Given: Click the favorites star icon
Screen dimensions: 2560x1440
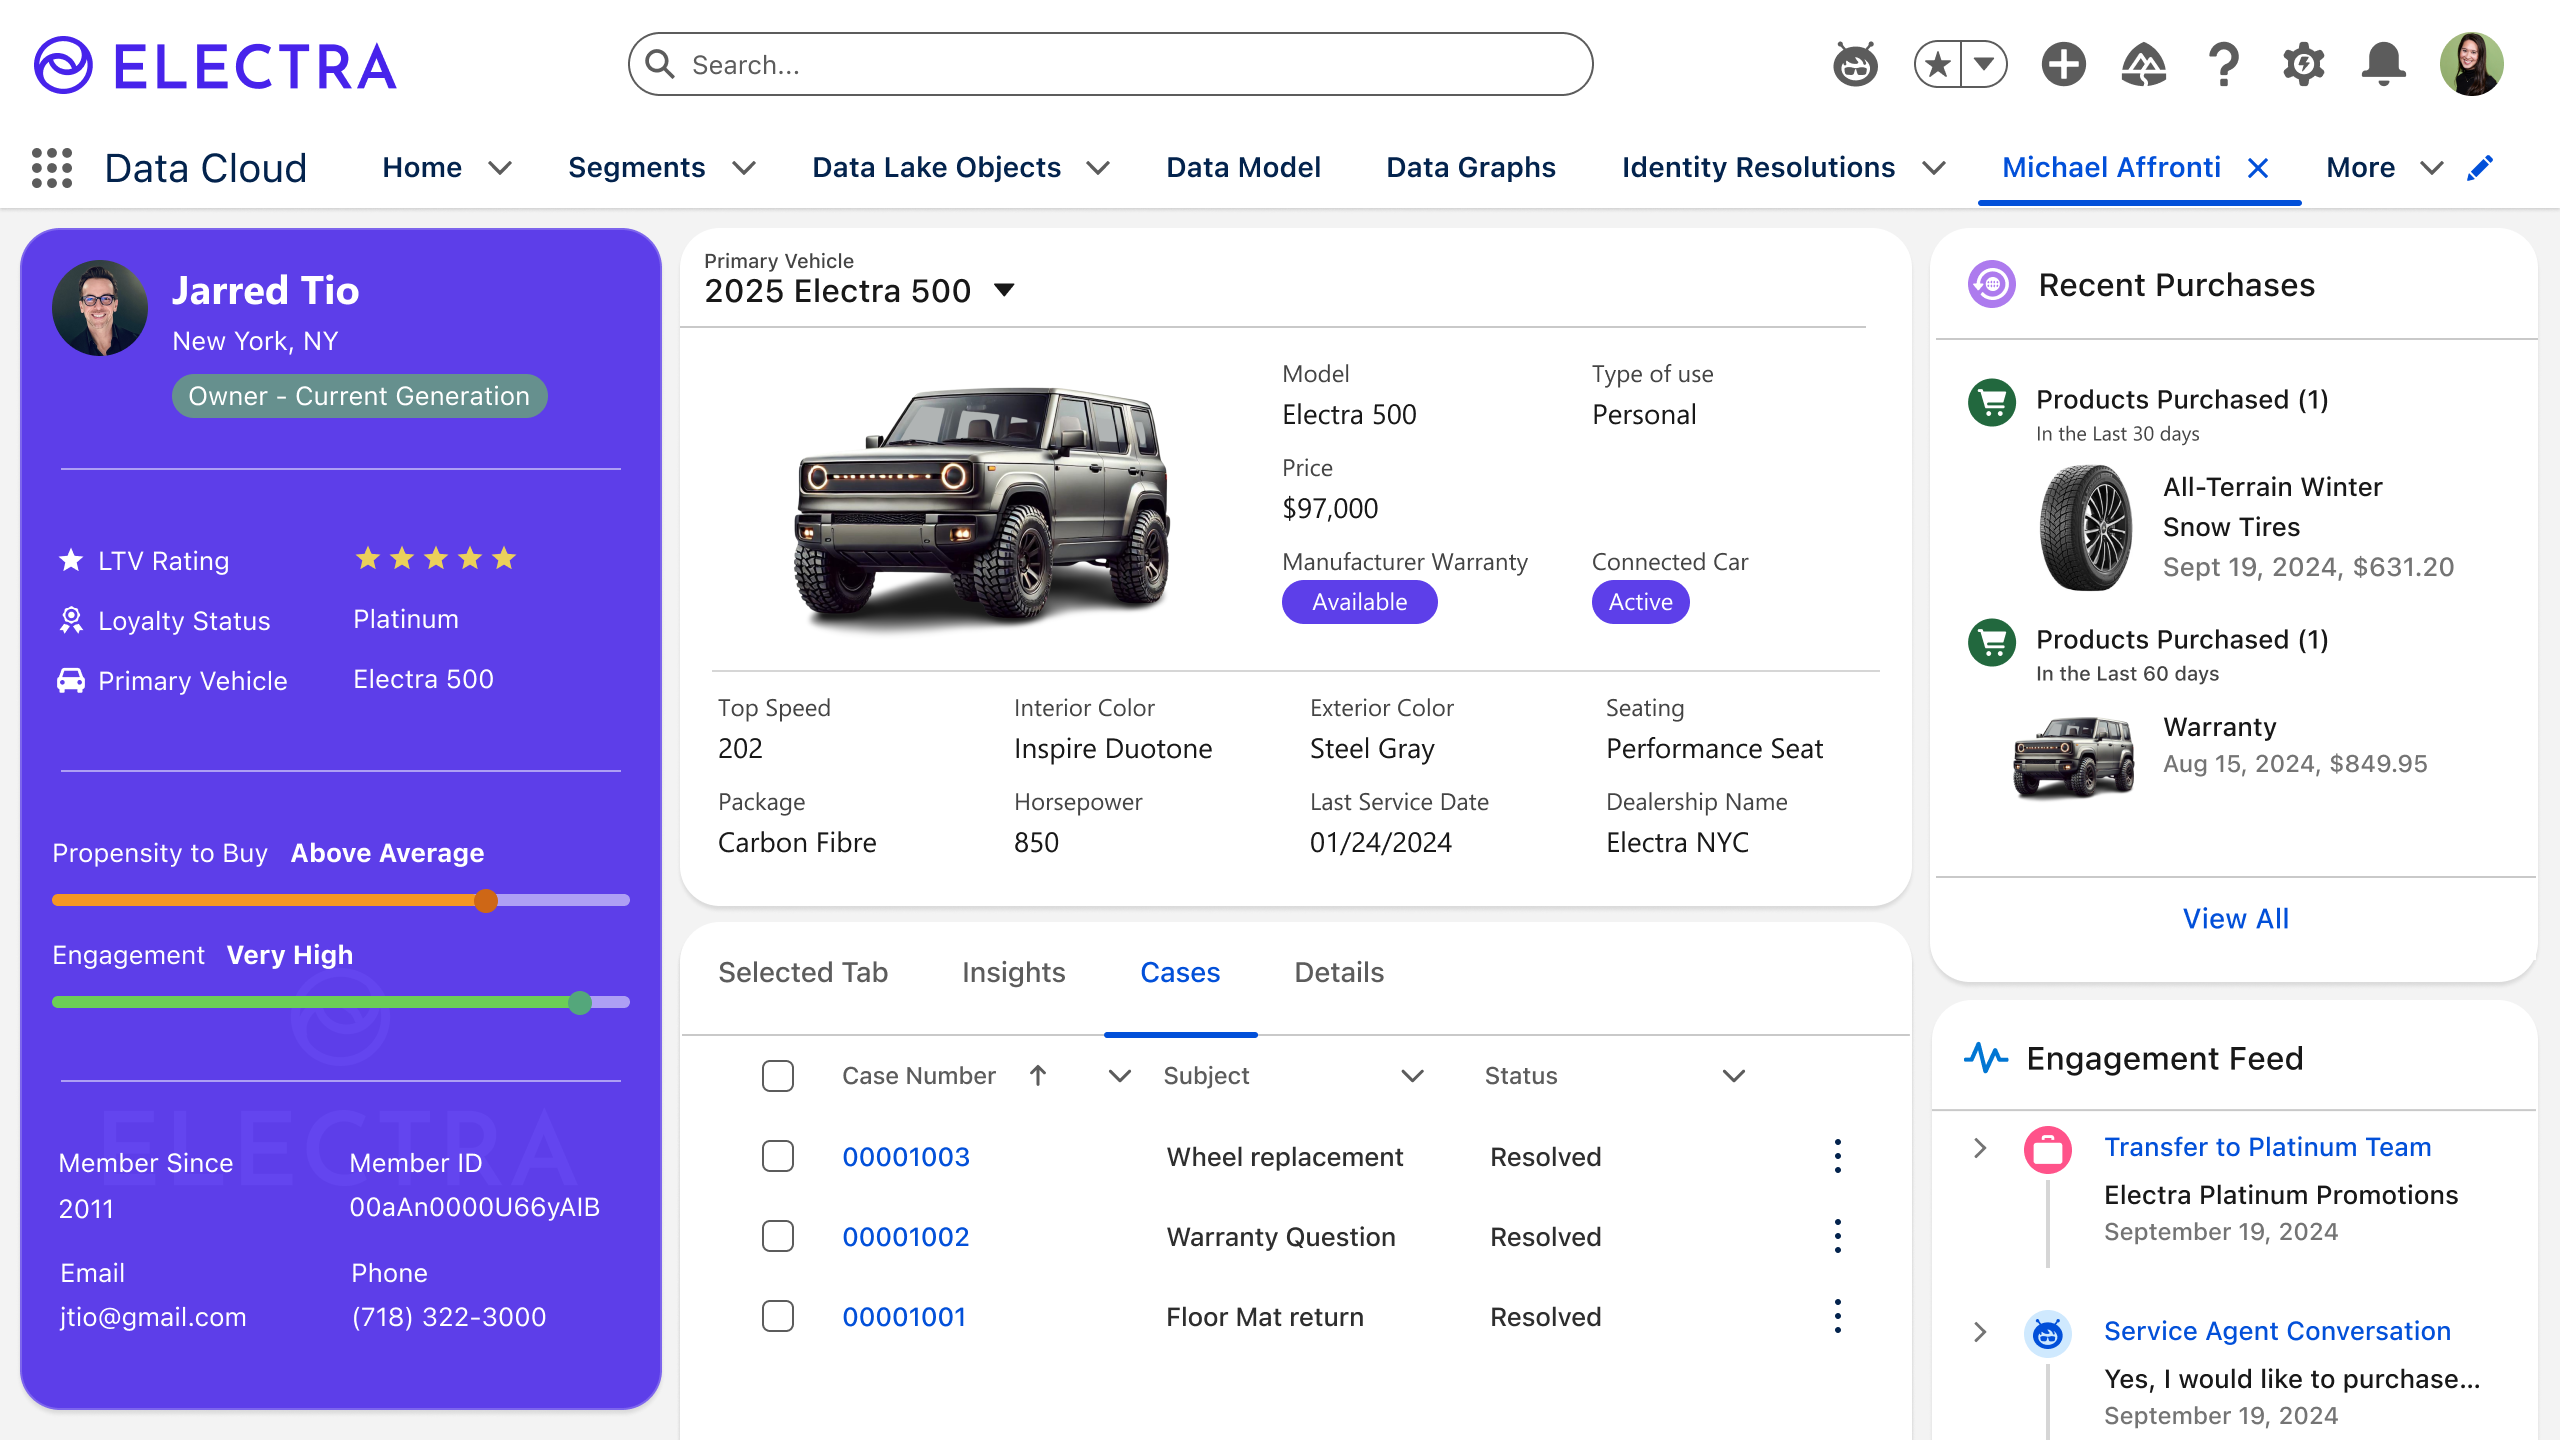Looking at the screenshot, I should click(x=1938, y=65).
